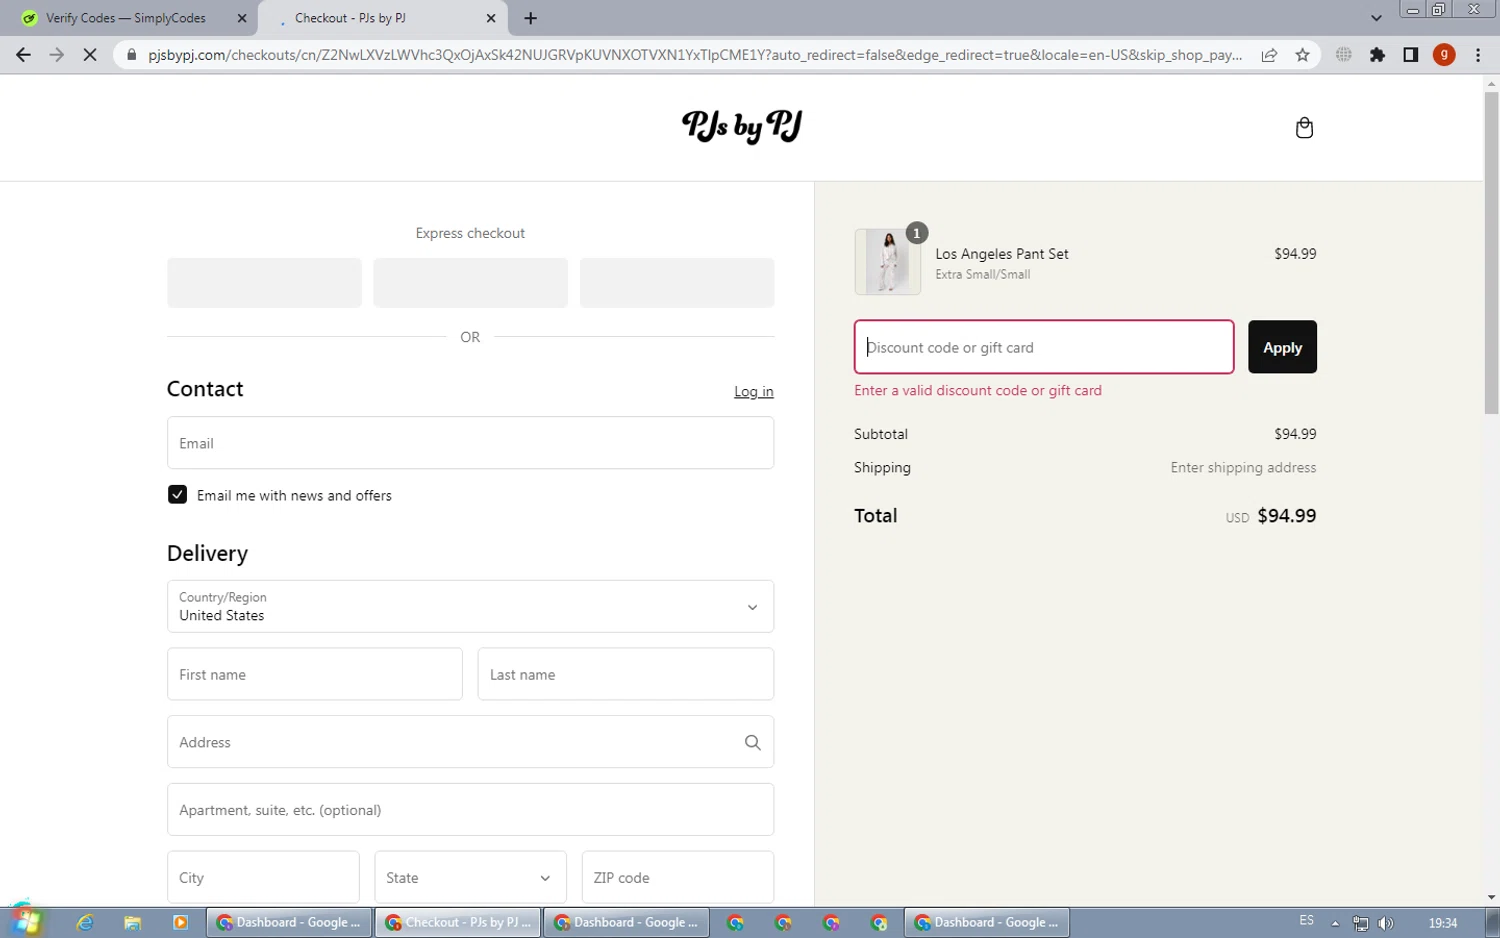Click third express checkout button placeholder

point(677,283)
